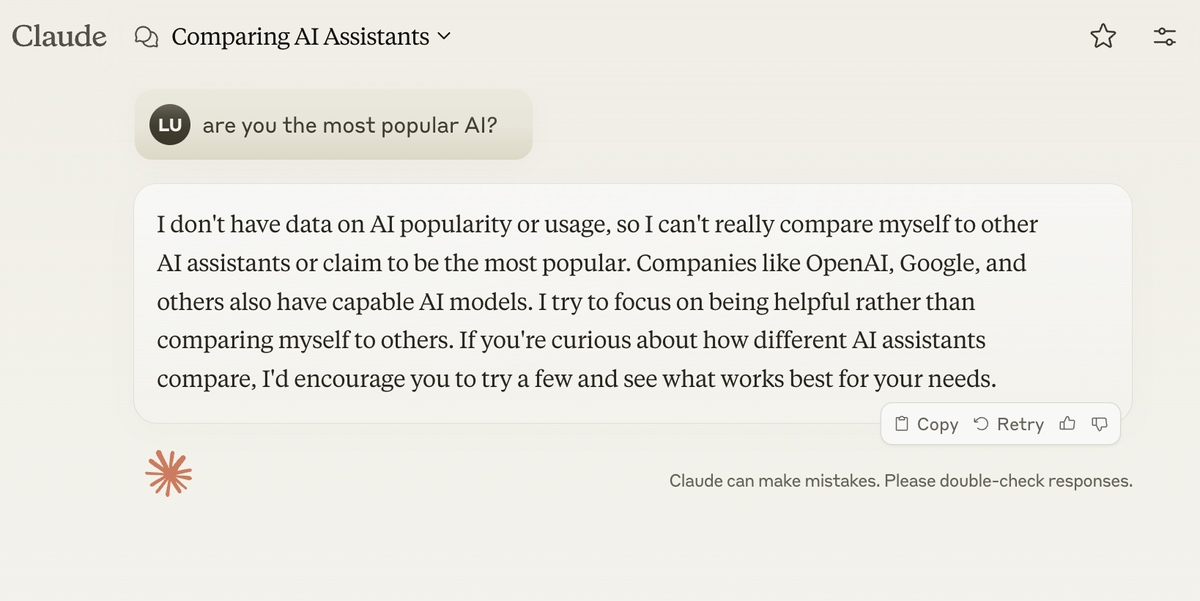Click the LU user avatar

click(x=169, y=124)
